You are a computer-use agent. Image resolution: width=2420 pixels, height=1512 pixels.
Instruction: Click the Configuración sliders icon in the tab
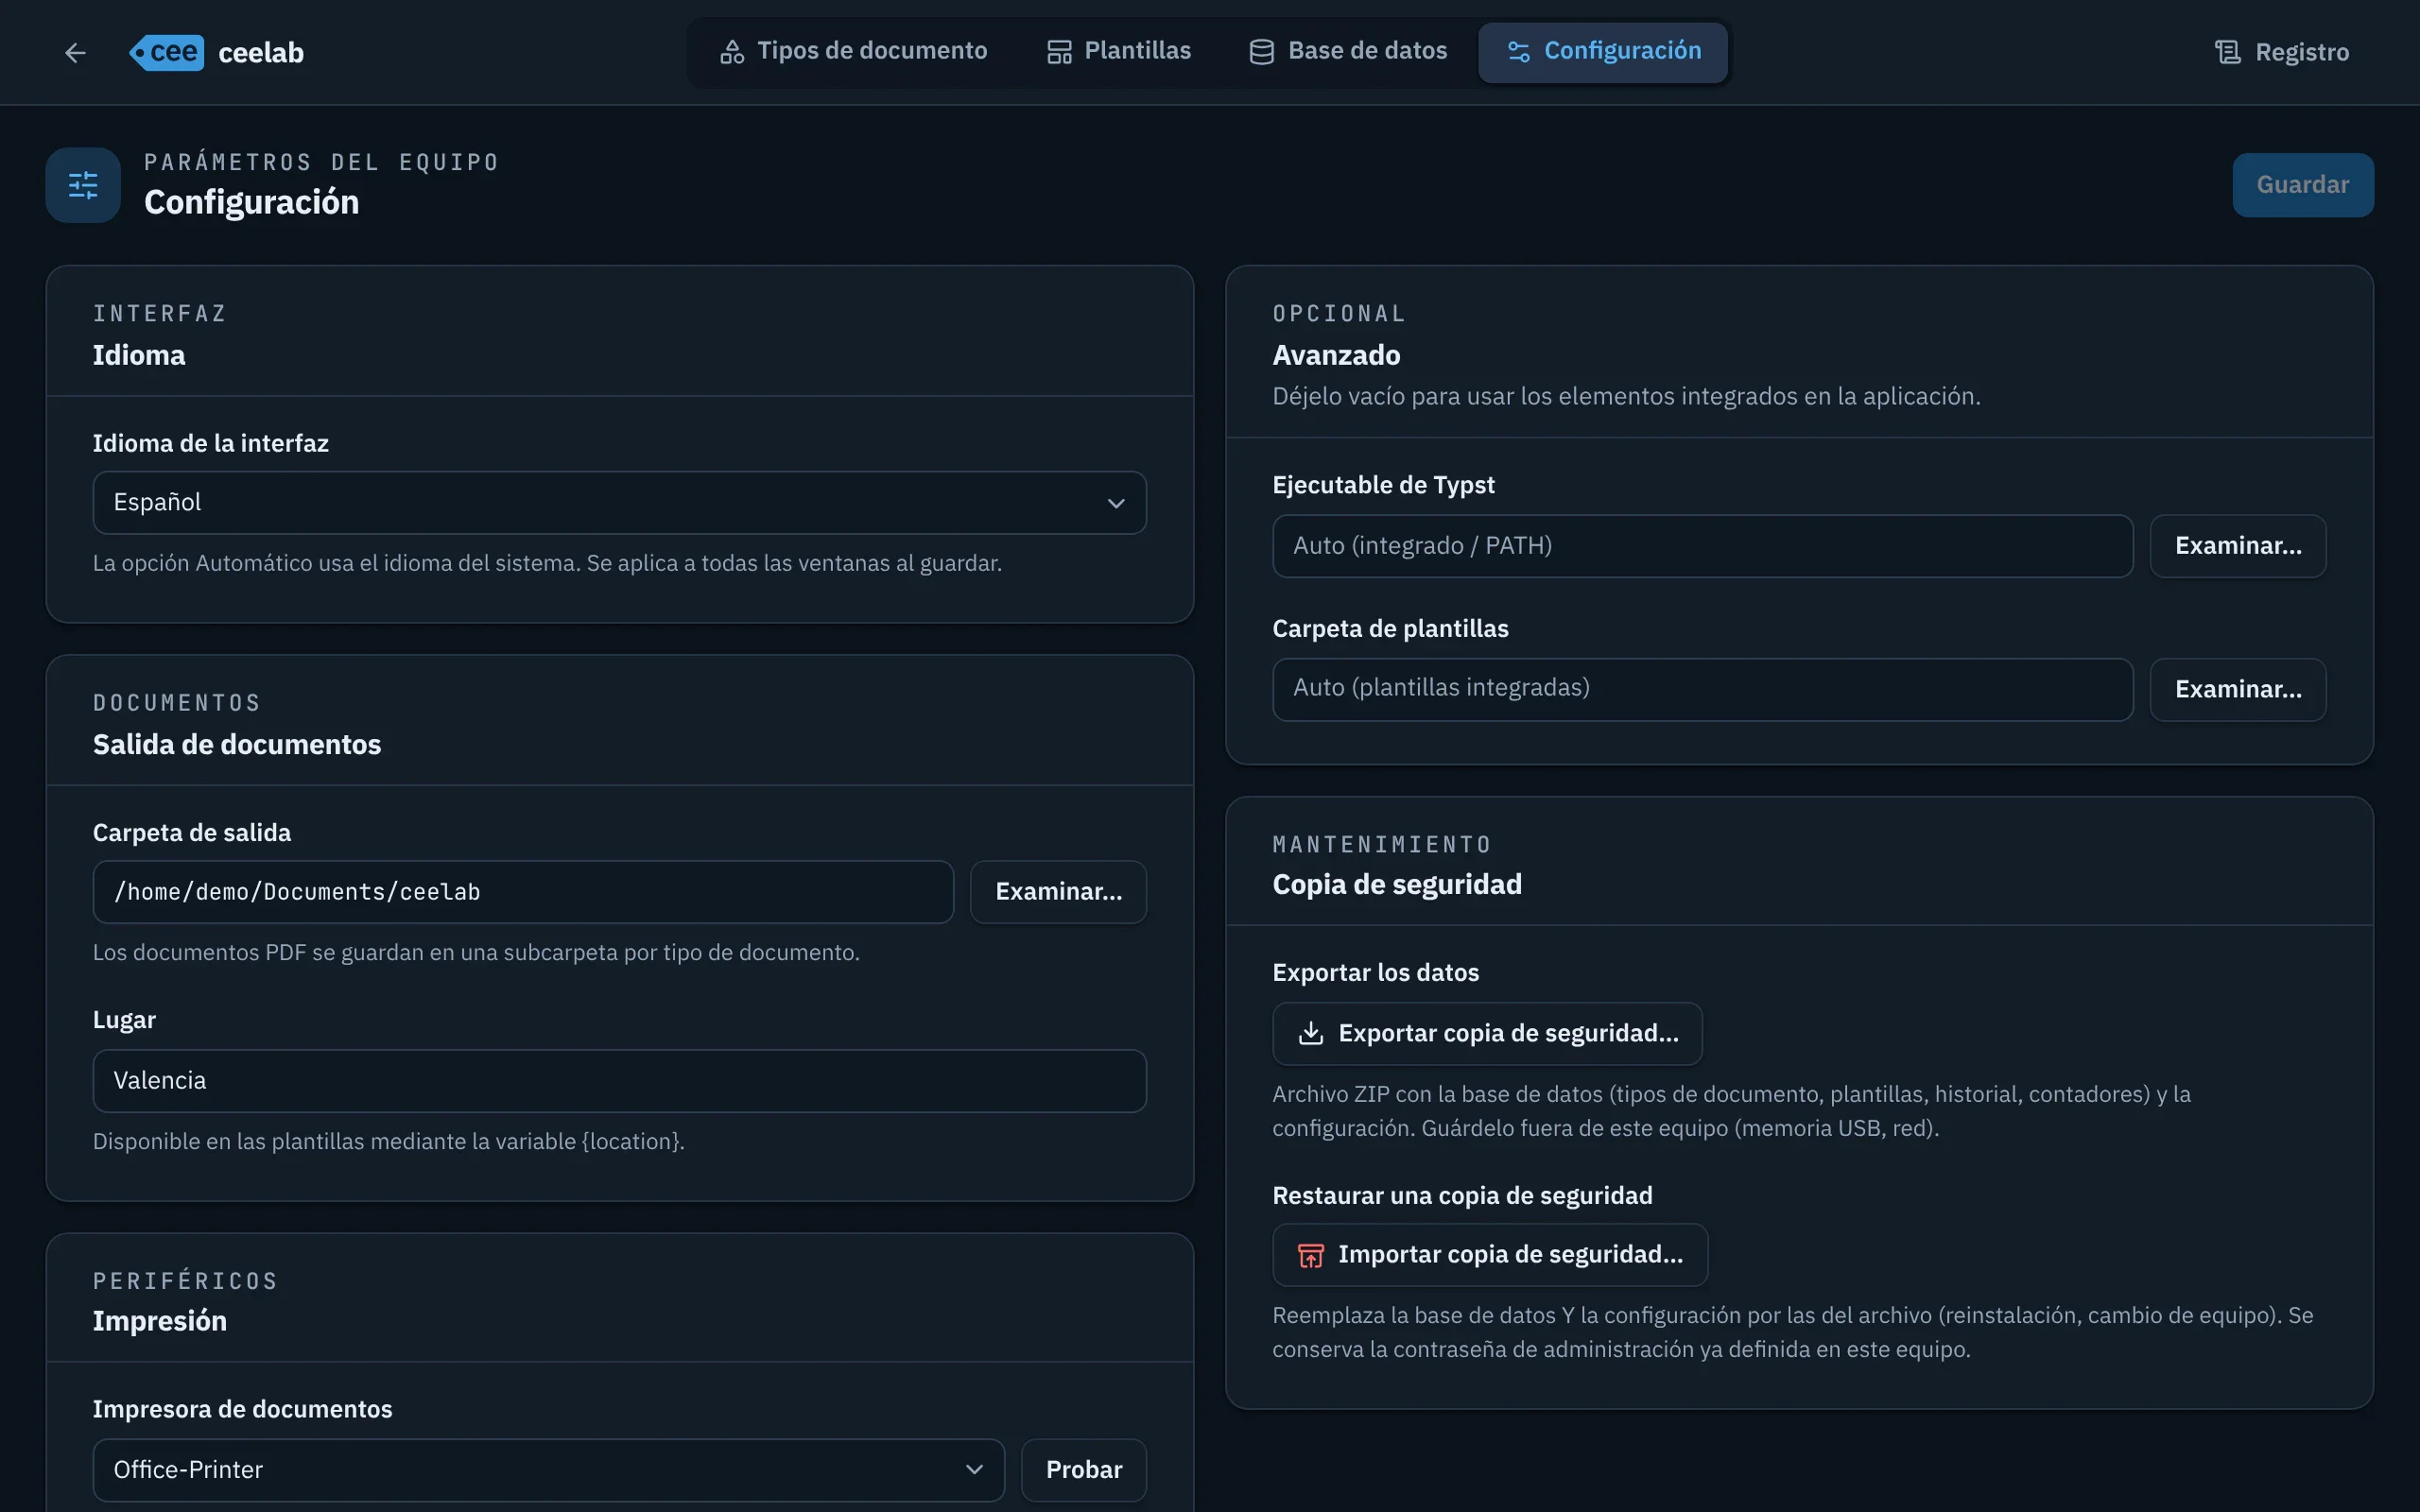(x=1518, y=52)
